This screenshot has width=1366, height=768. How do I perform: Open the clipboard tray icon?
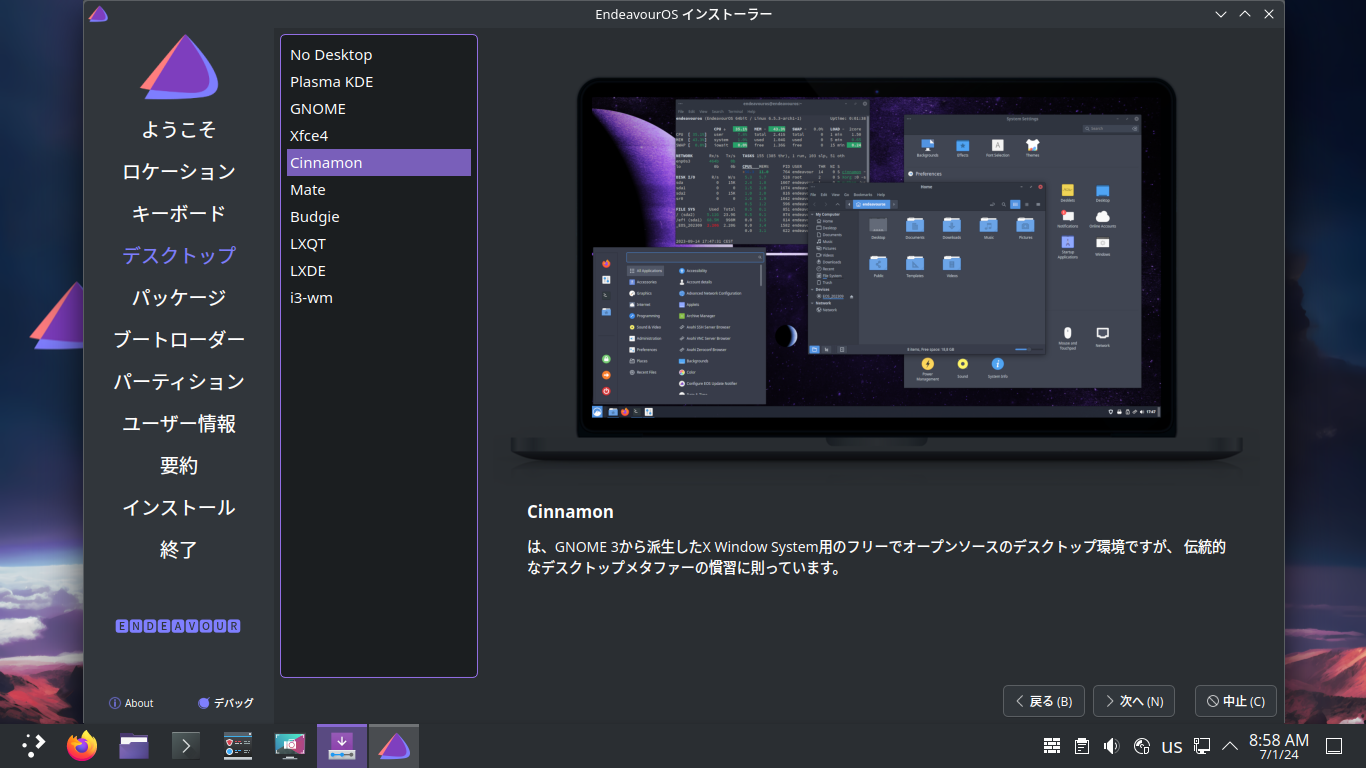pos(1082,746)
